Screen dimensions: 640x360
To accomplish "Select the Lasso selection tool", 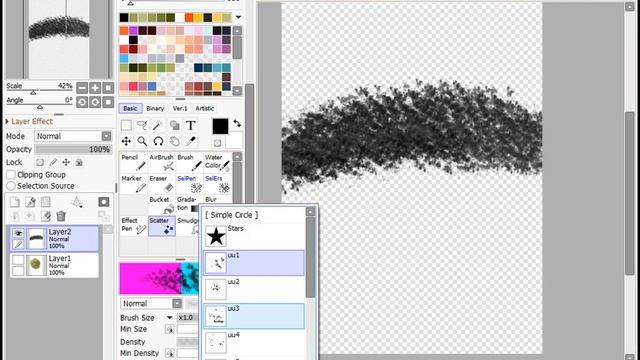I will [142, 125].
